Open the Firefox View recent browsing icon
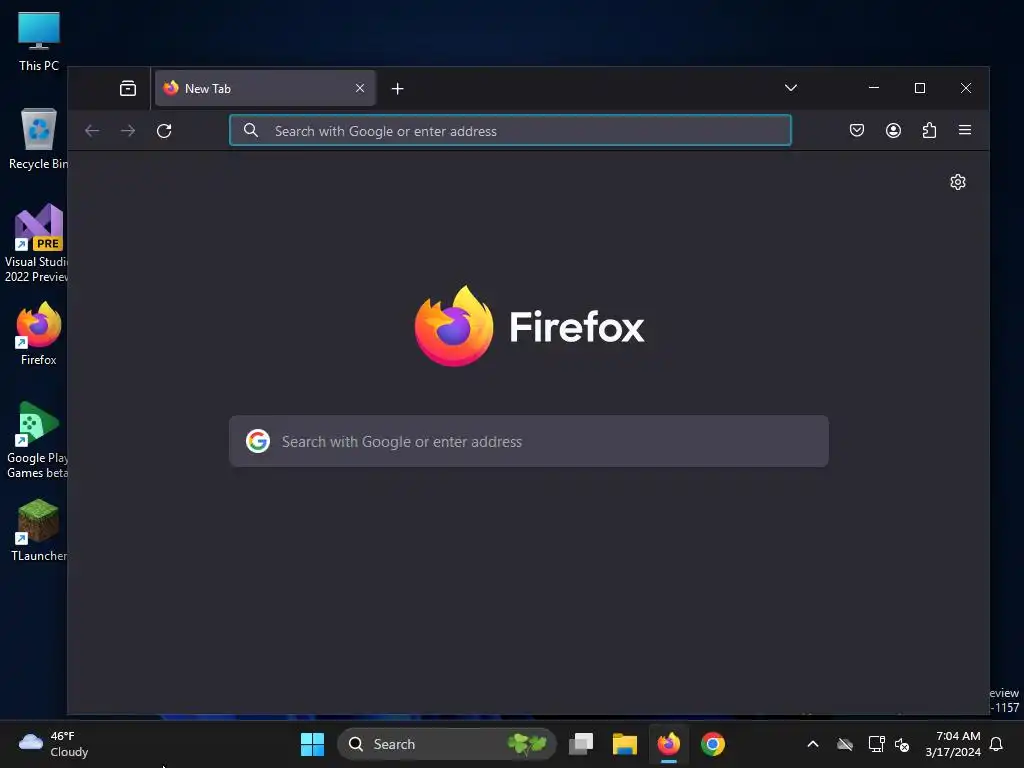 click(128, 88)
